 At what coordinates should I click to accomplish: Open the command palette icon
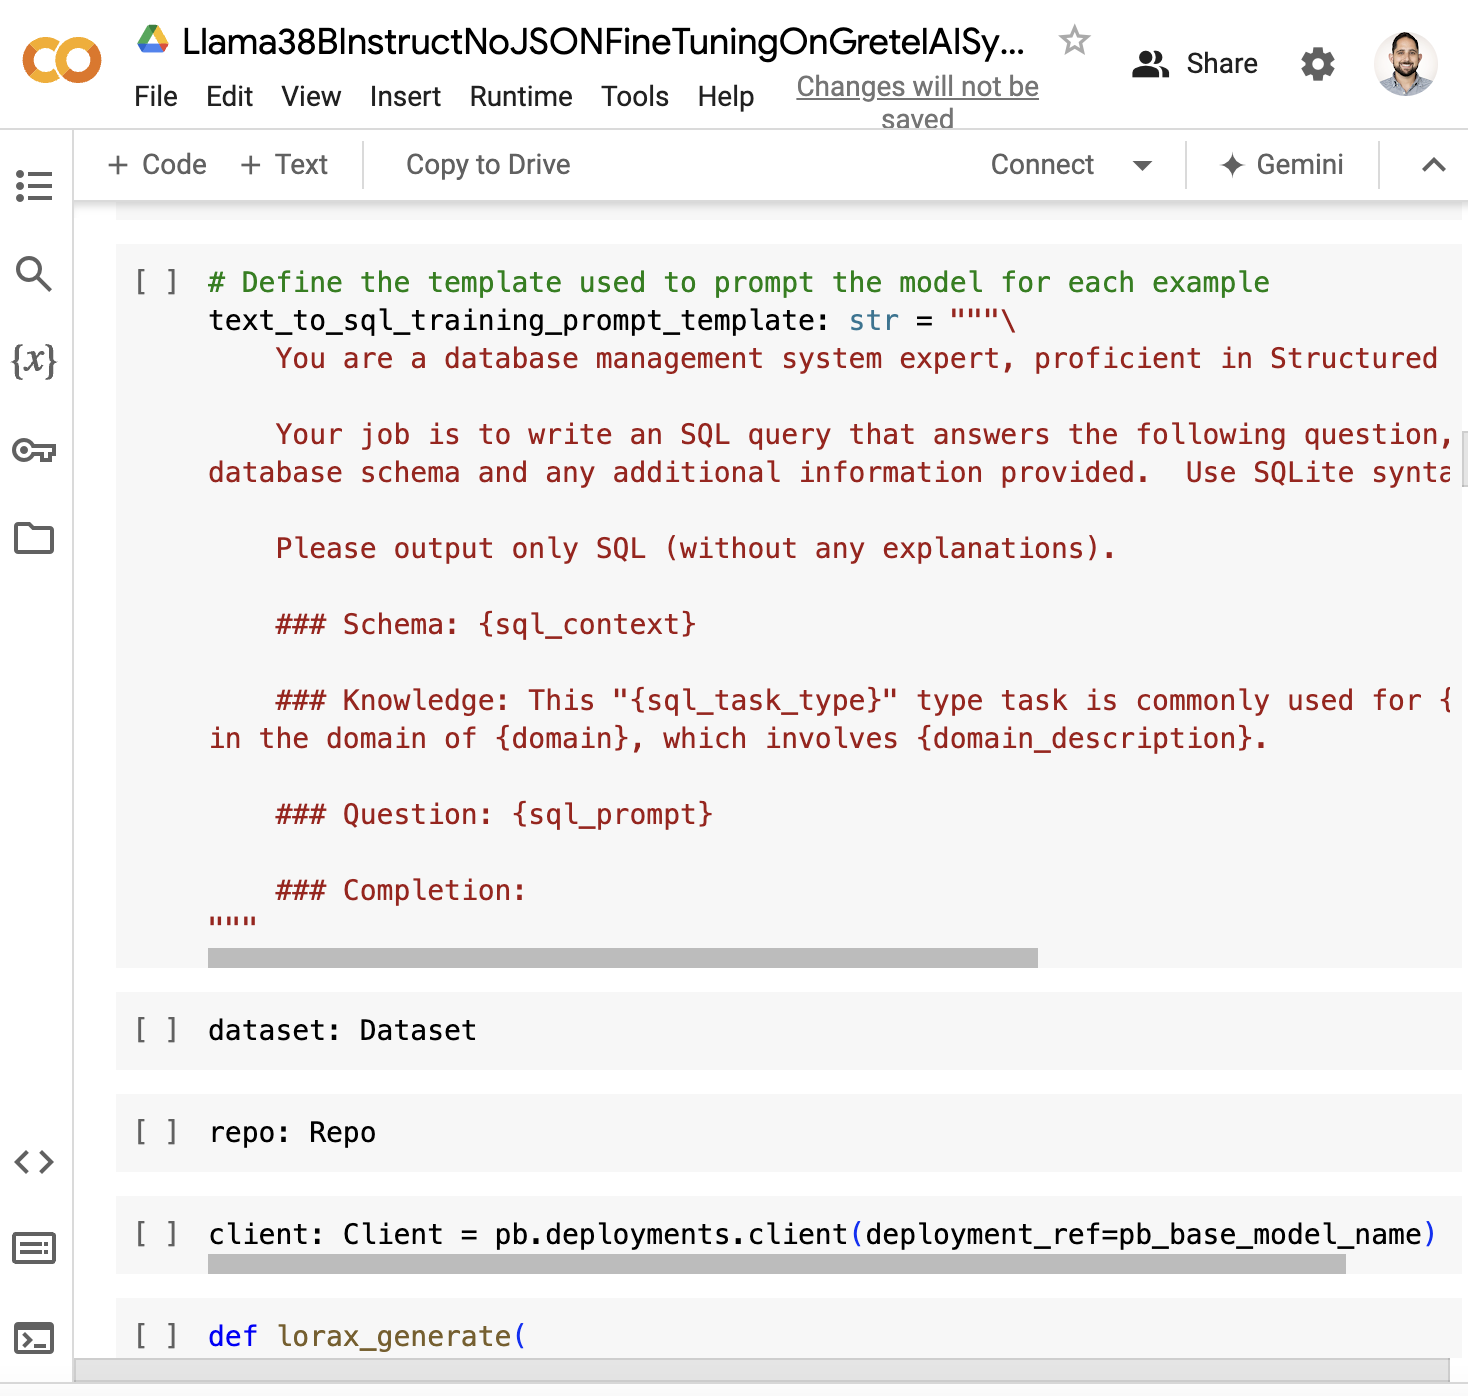coord(35,1249)
